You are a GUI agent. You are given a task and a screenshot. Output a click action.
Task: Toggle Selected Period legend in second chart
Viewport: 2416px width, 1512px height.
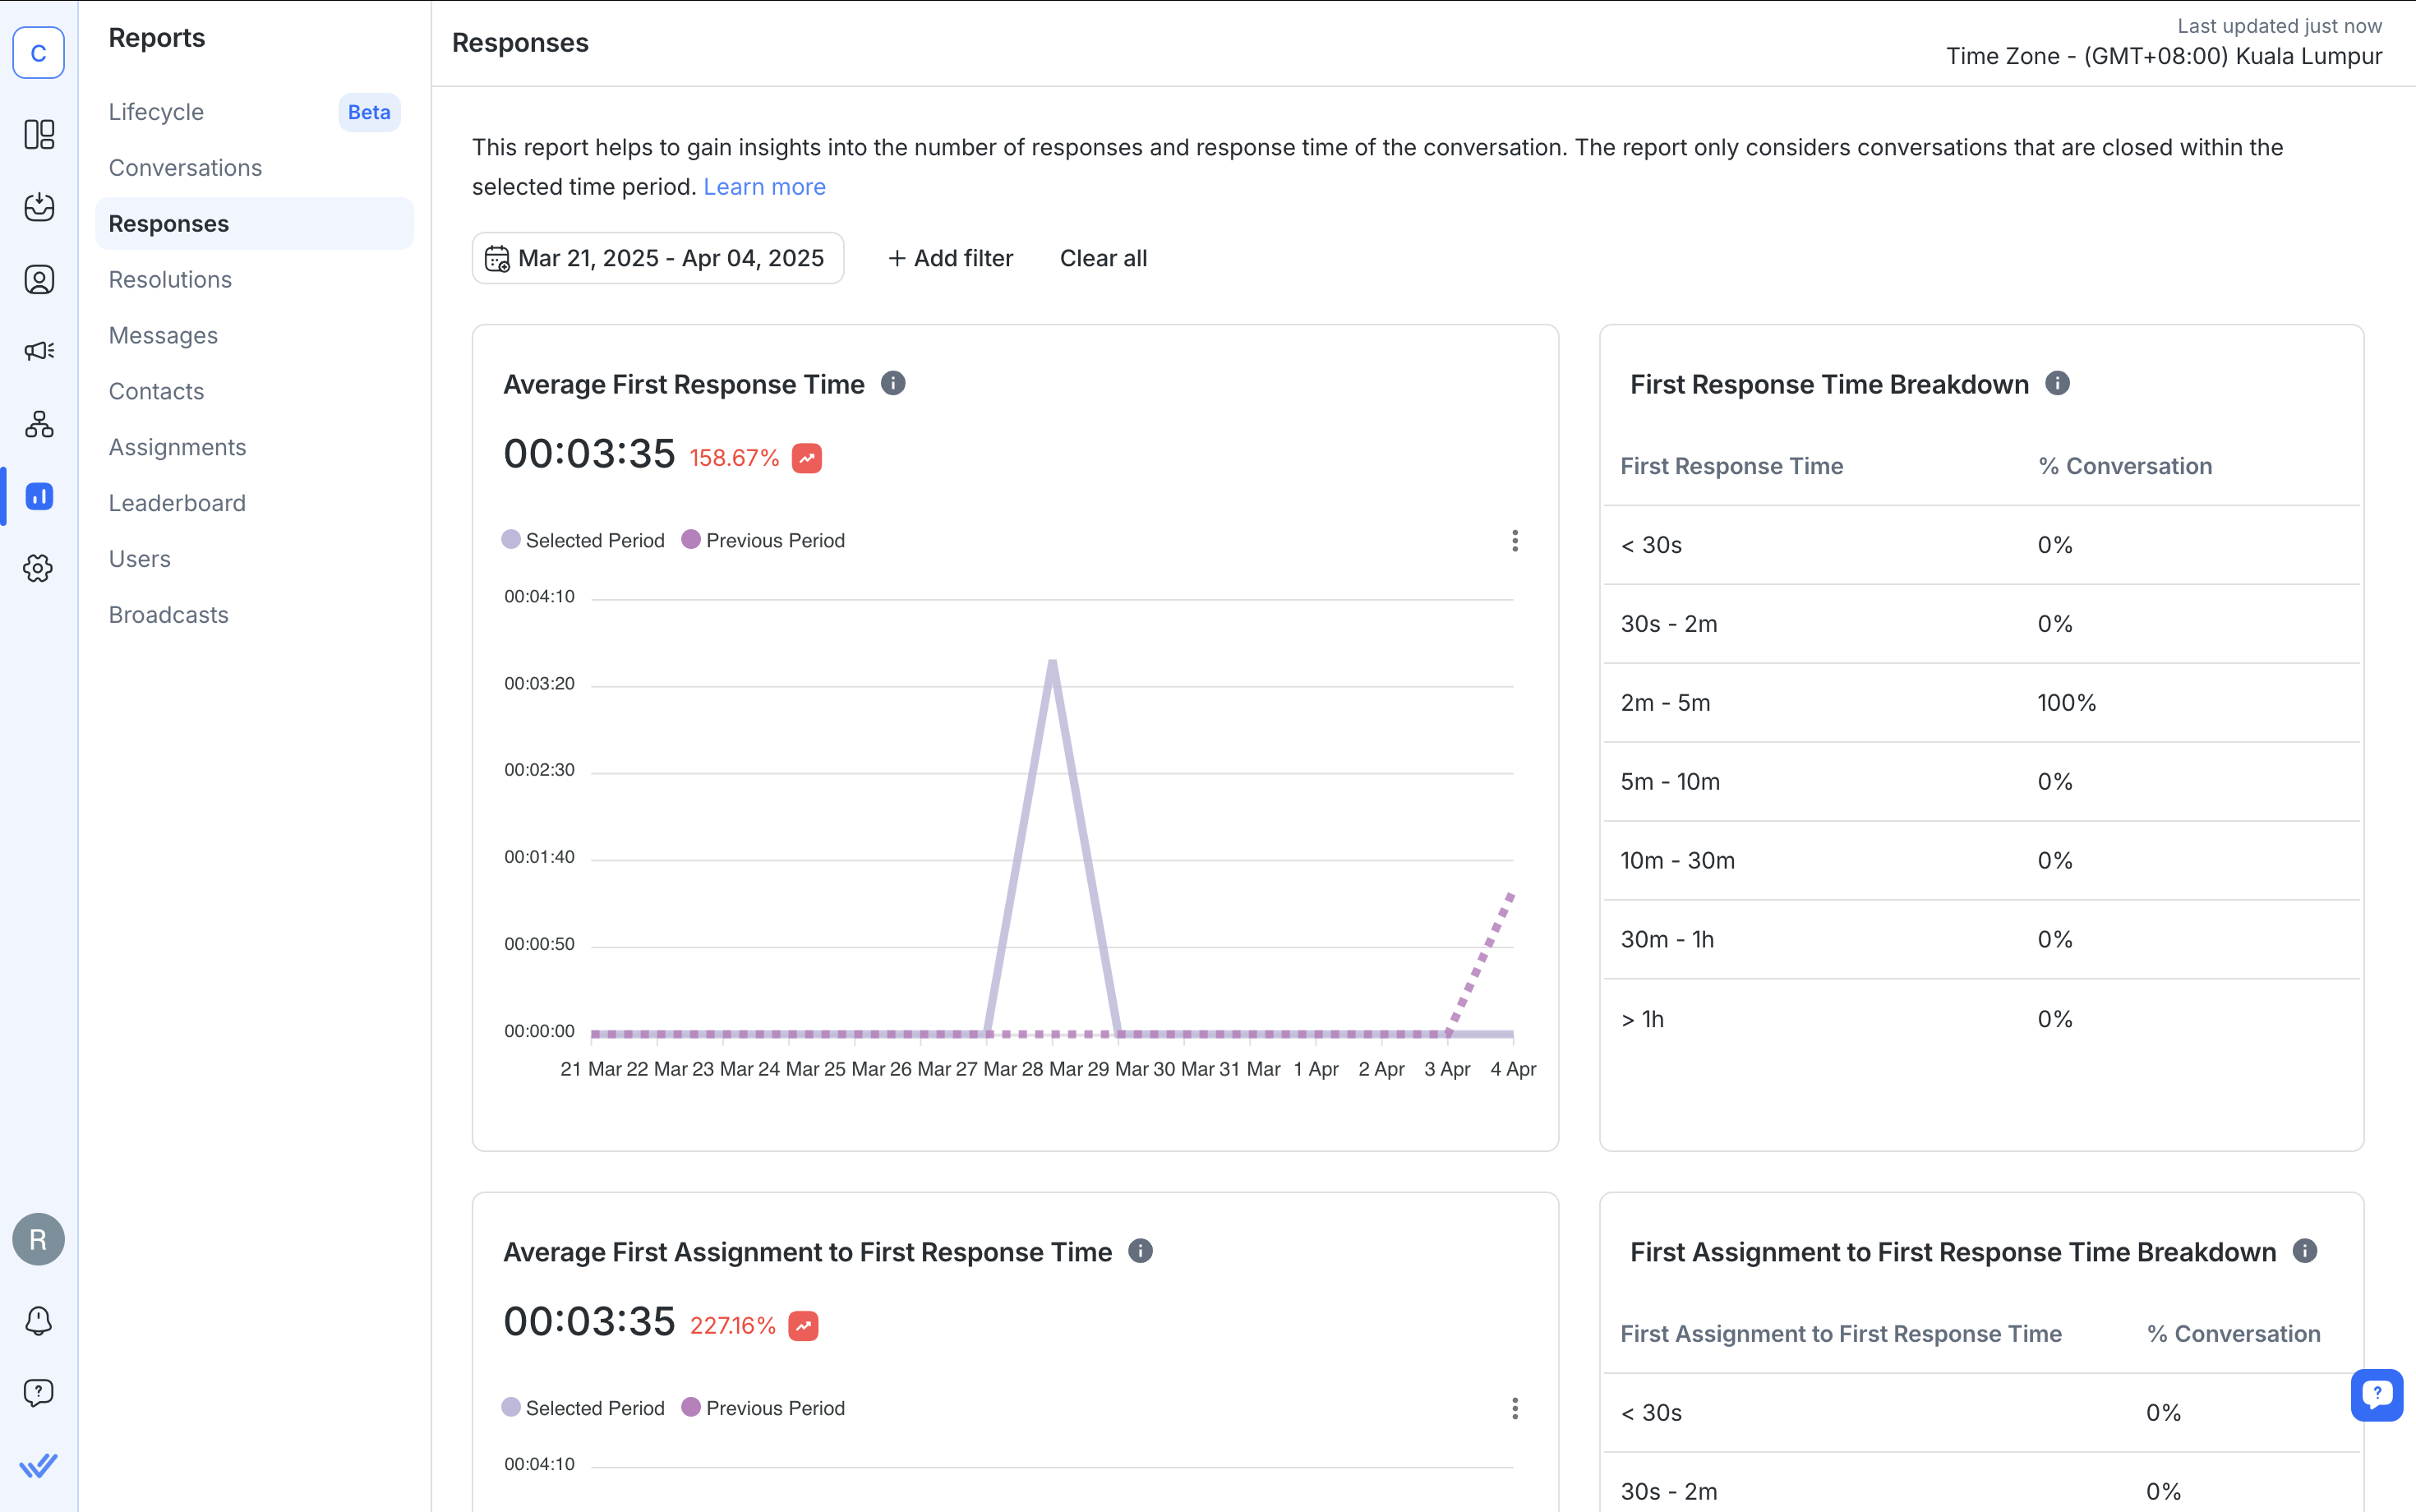pyautogui.click(x=583, y=1408)
